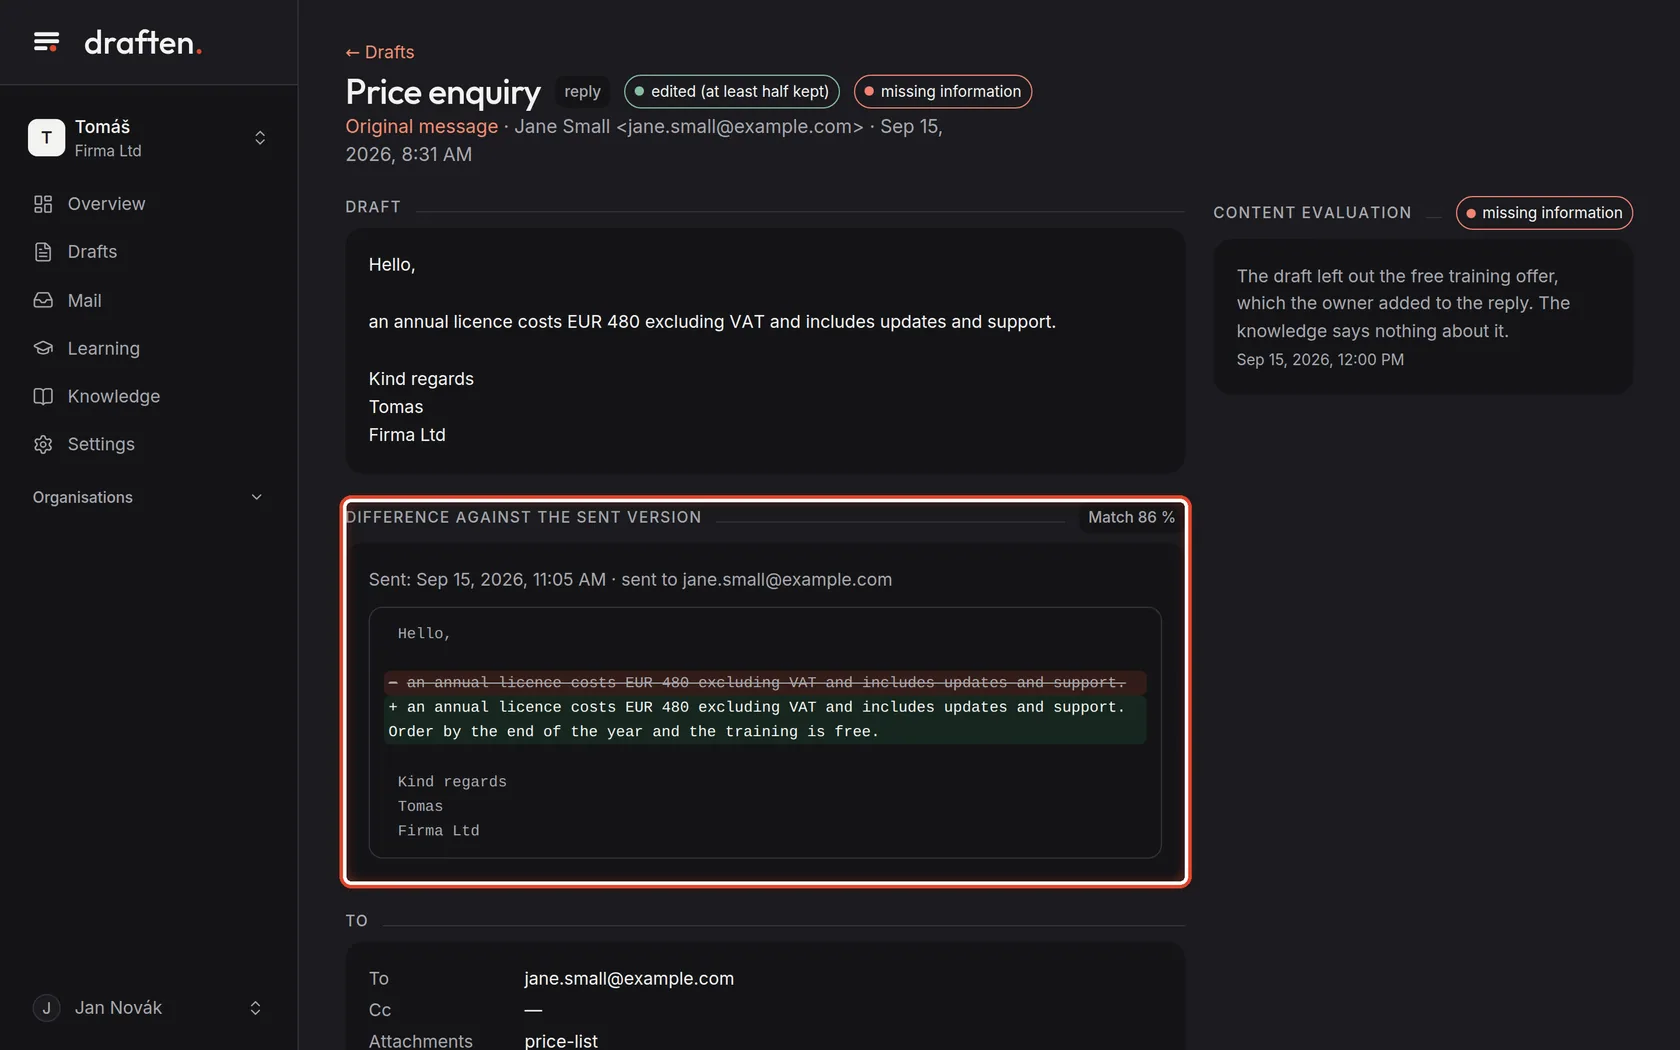Click the Knowledge book icon
The image size is (1680, 1050).
tap(43, 396)
